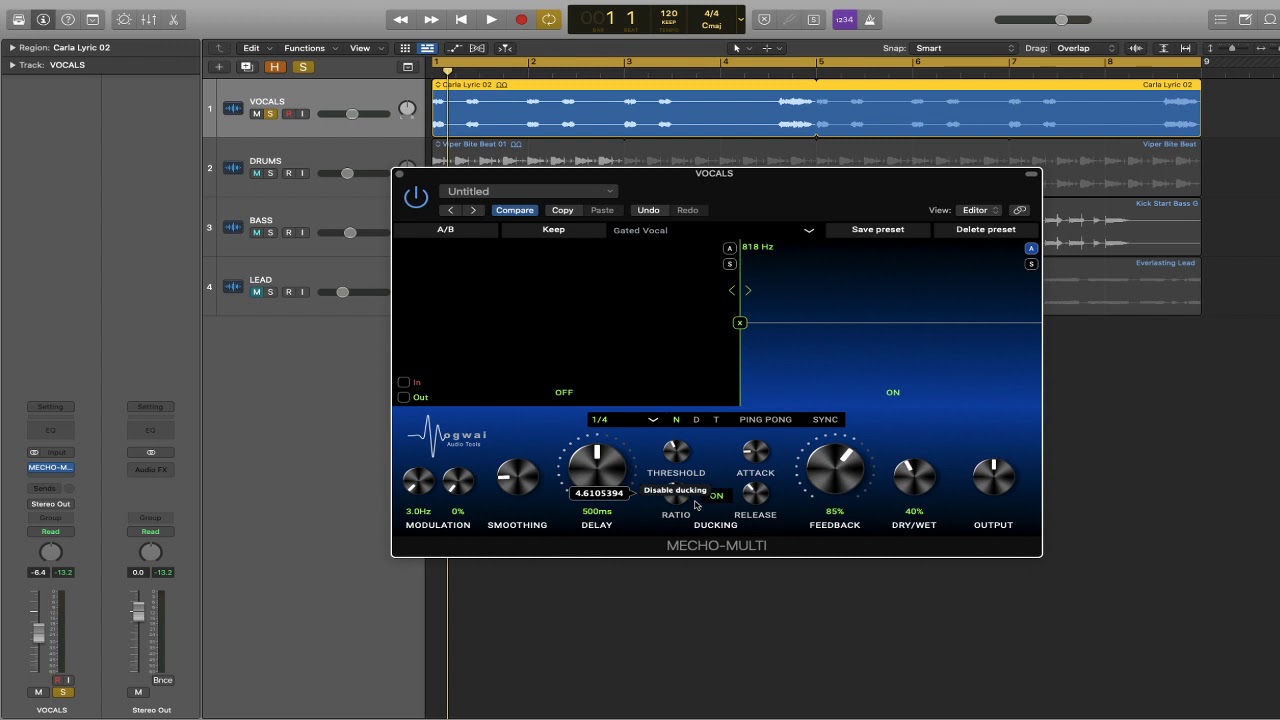This screenshot has height=720, width=1280.
Task: Click the DRY/WET knob
Action: point(914,477)
